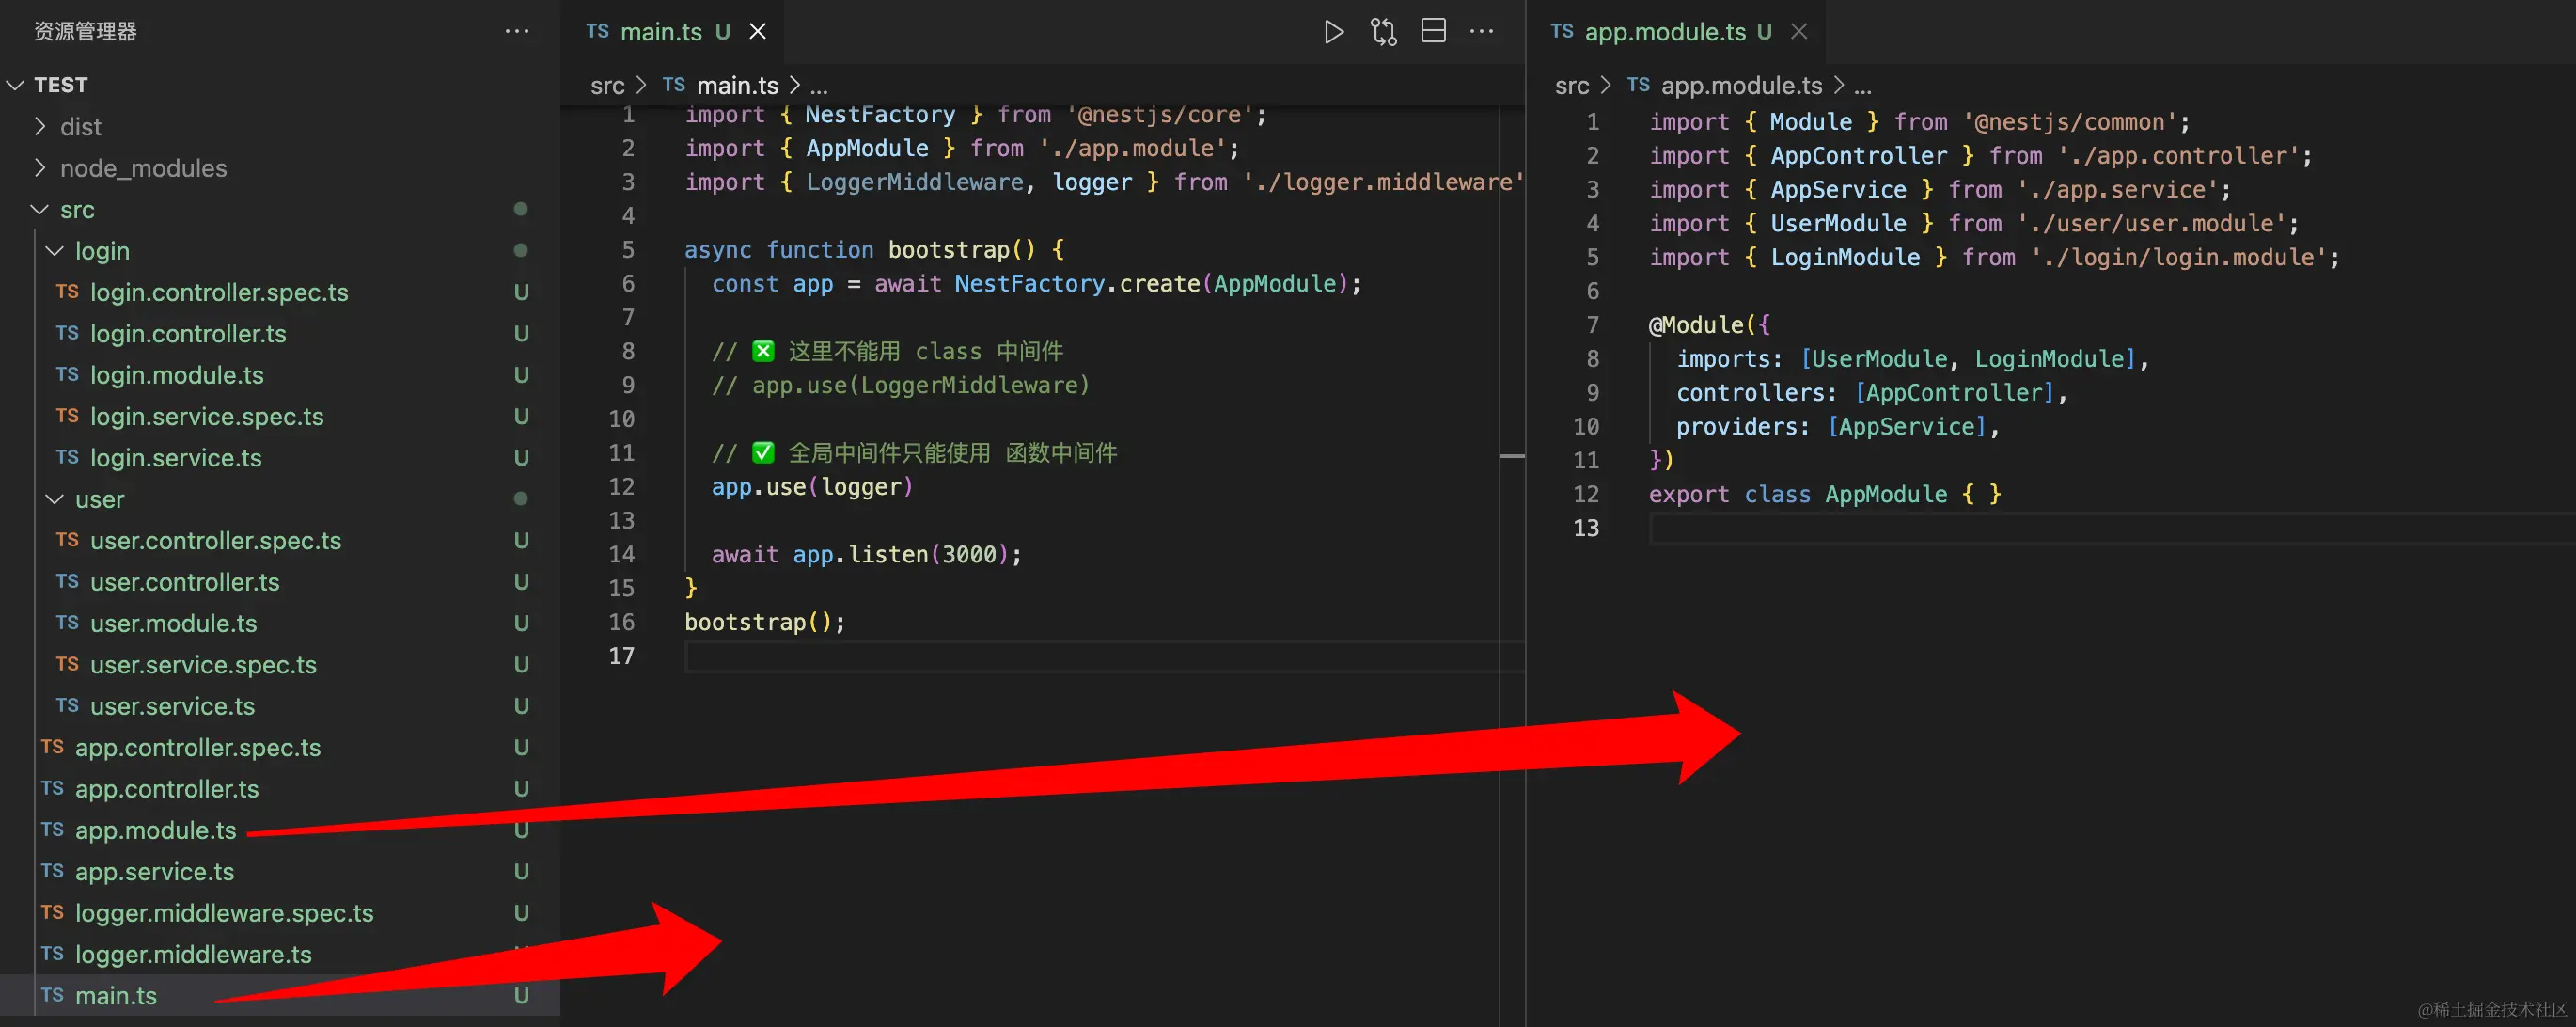
Task: Switch to the main.ts tab
Action: 660,32
